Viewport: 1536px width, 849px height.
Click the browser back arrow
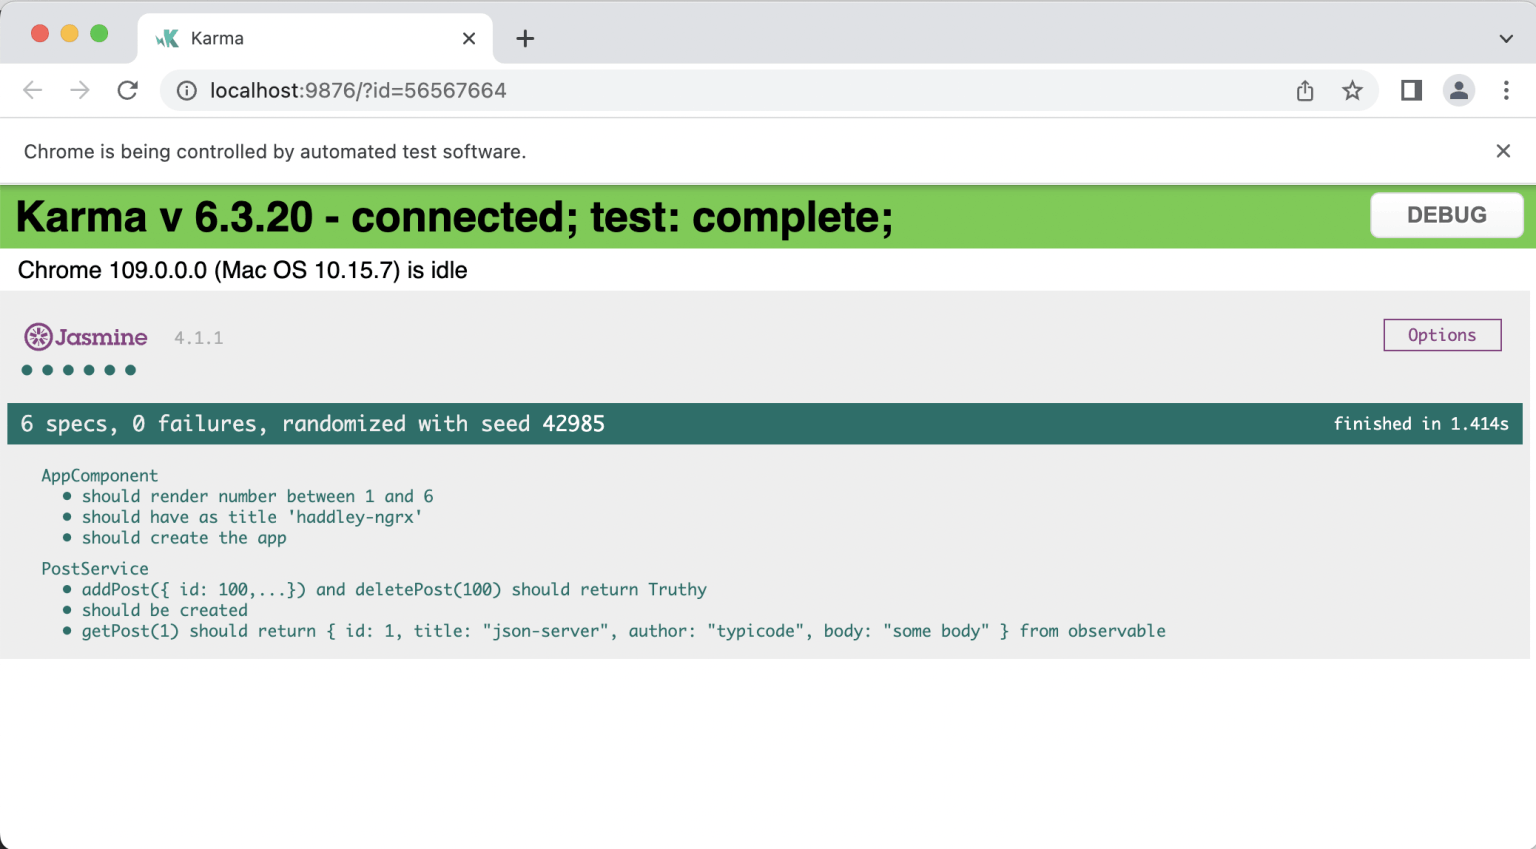(x=33, y=90)
